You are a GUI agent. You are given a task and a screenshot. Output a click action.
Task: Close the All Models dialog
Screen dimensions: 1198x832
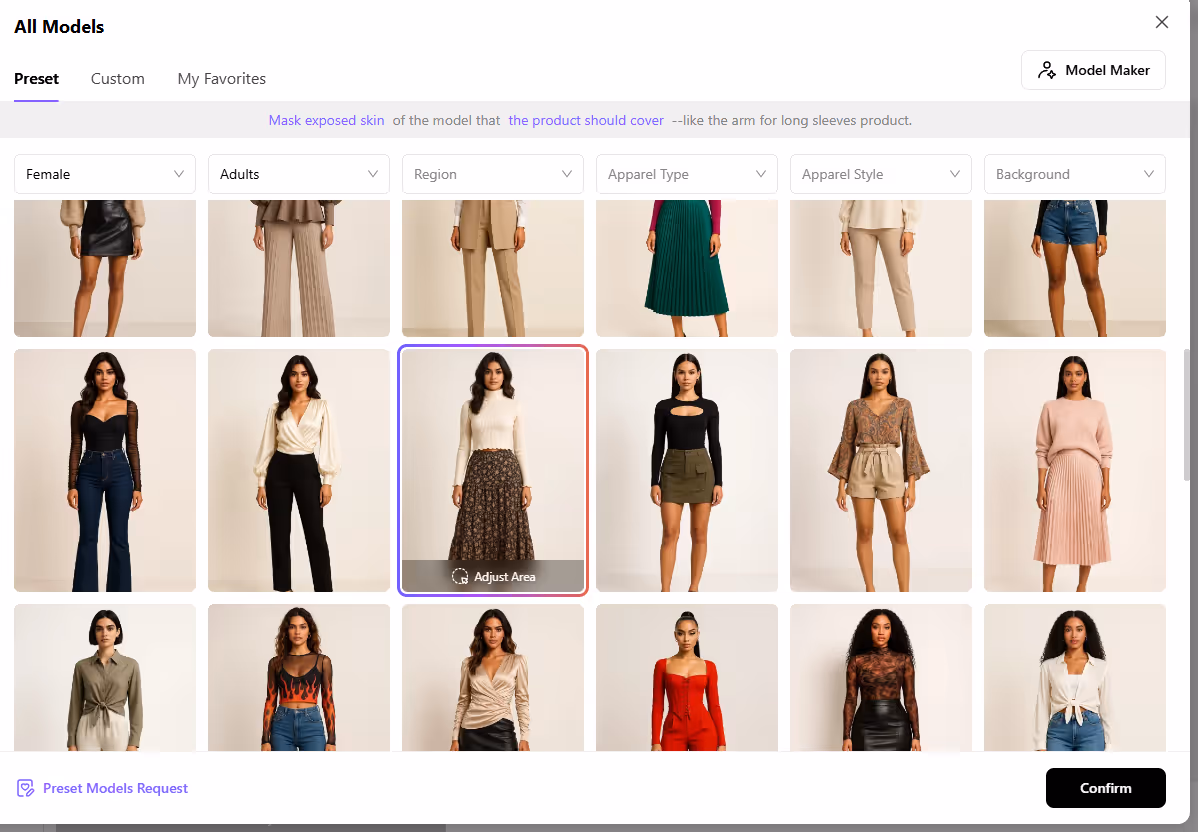coord(1161,22)
